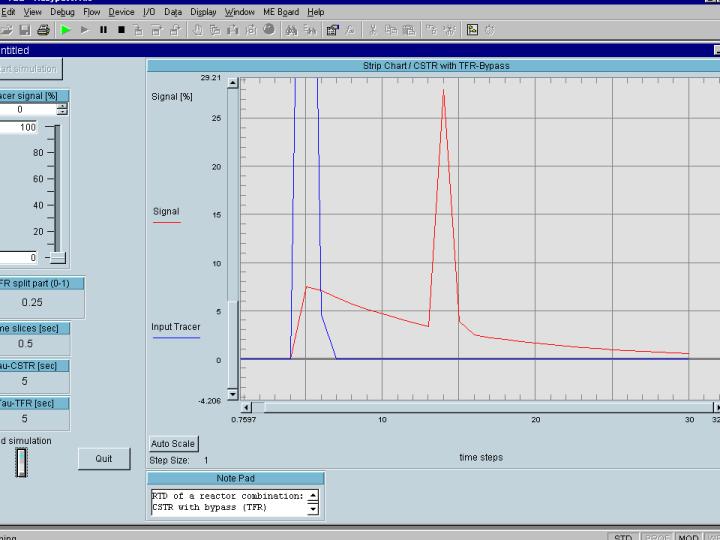Click the TFR split part value field
This screenshot has width=720, height=540.
[x=33, y=302]
